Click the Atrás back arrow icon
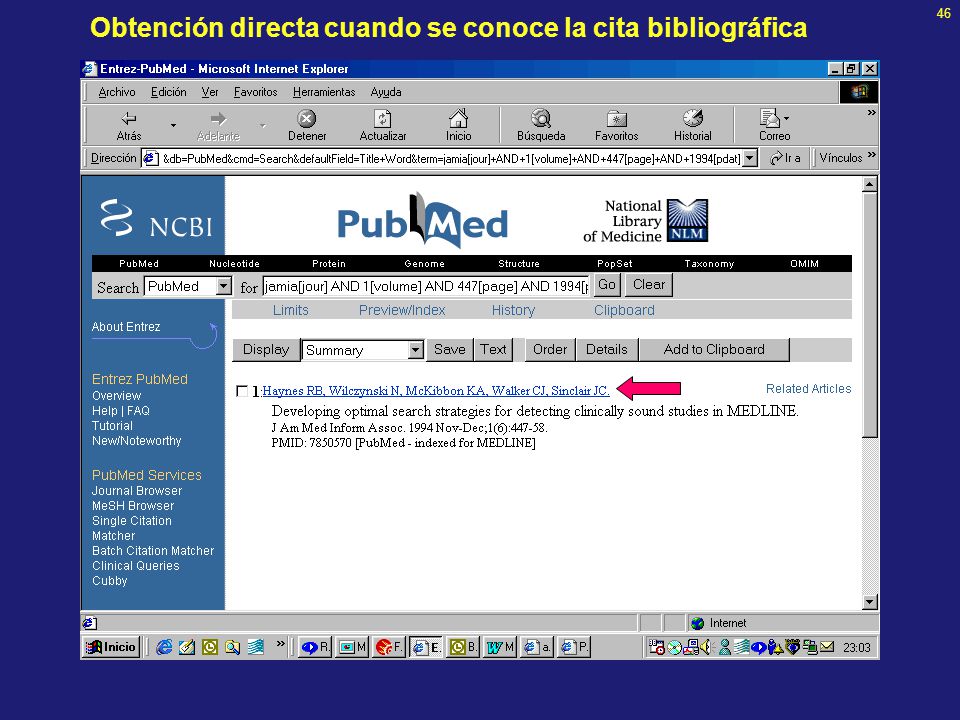The width and height of the screenshot is (960, 720). (x=129, y=118)
